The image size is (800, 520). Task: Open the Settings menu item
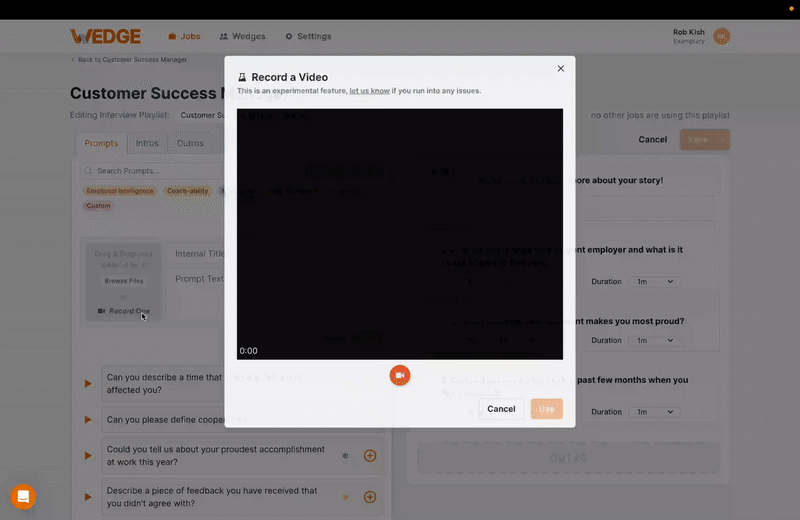[x=308, y=36]
